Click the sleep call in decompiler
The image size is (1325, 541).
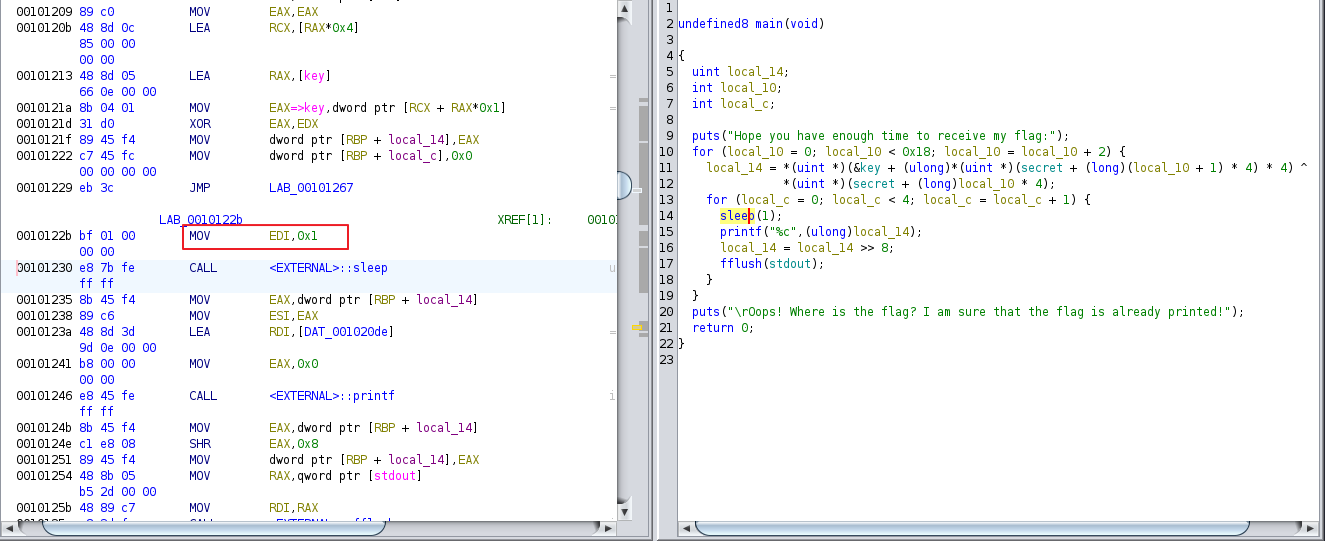tap(734, 216)
